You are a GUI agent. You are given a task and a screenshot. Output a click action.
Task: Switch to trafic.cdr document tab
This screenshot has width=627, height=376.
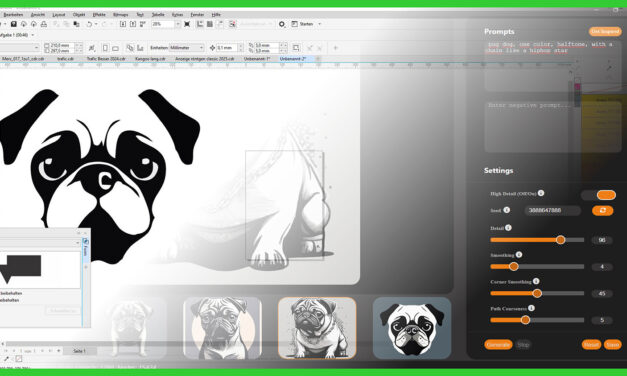pos(66,59)
